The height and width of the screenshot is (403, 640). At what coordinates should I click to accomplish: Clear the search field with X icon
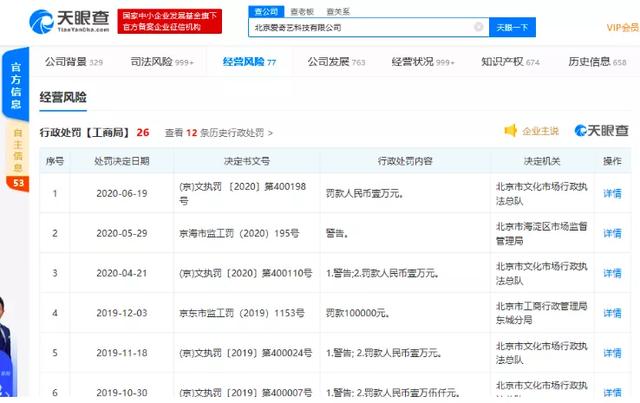[478, 27]
